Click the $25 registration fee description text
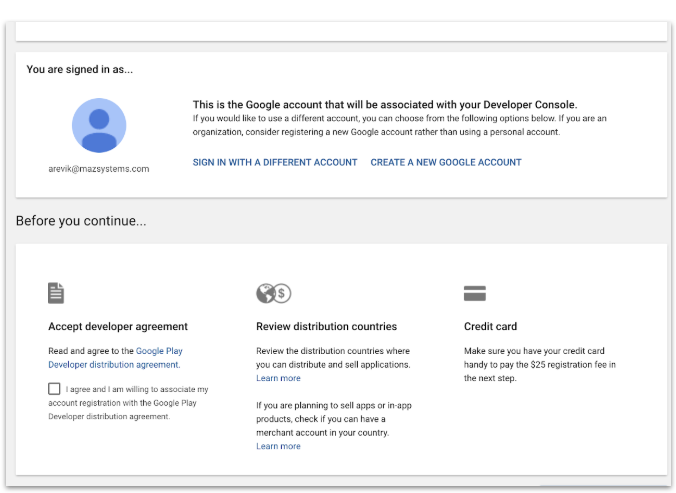Viewport: 676px width, 493px height. (x=540, y=365)
